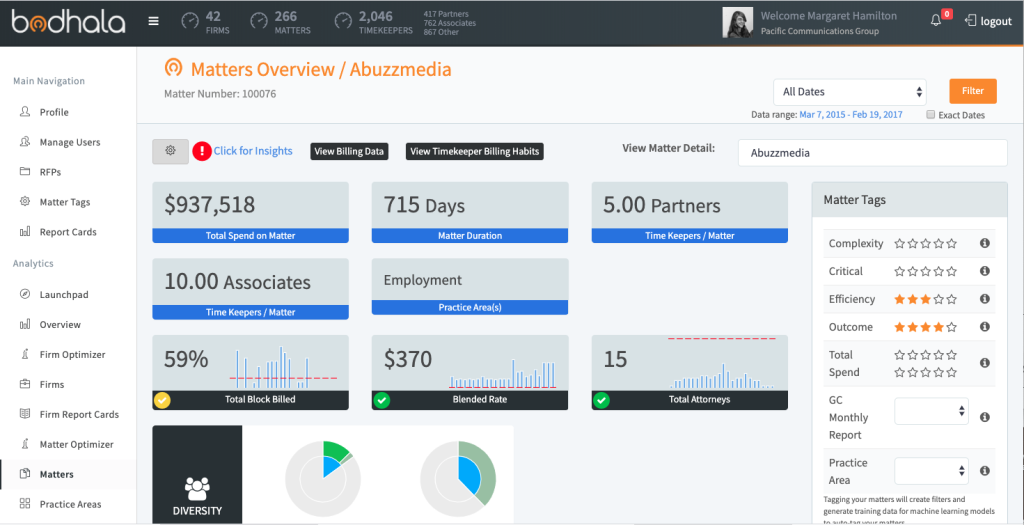This screenshot has width=1024, height=525.
Task: Set Outcome rating to five stars
Action: pyautogui.click(x=952, y=327)
